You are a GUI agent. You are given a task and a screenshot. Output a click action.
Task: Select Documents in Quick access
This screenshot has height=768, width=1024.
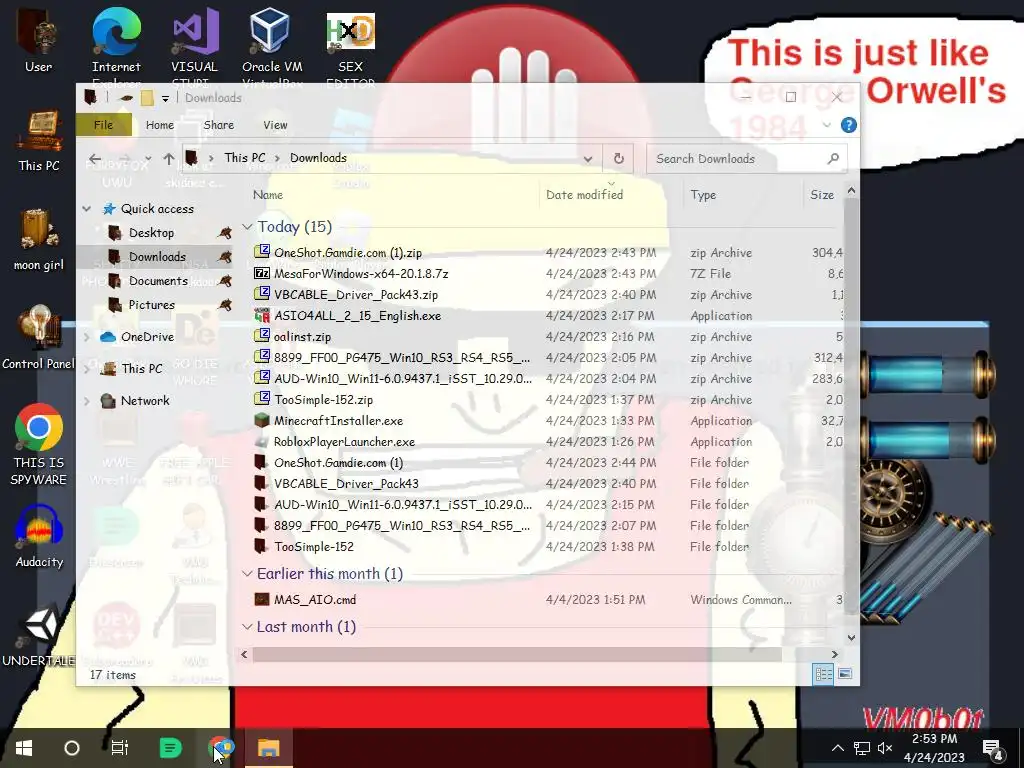point(158,281)
